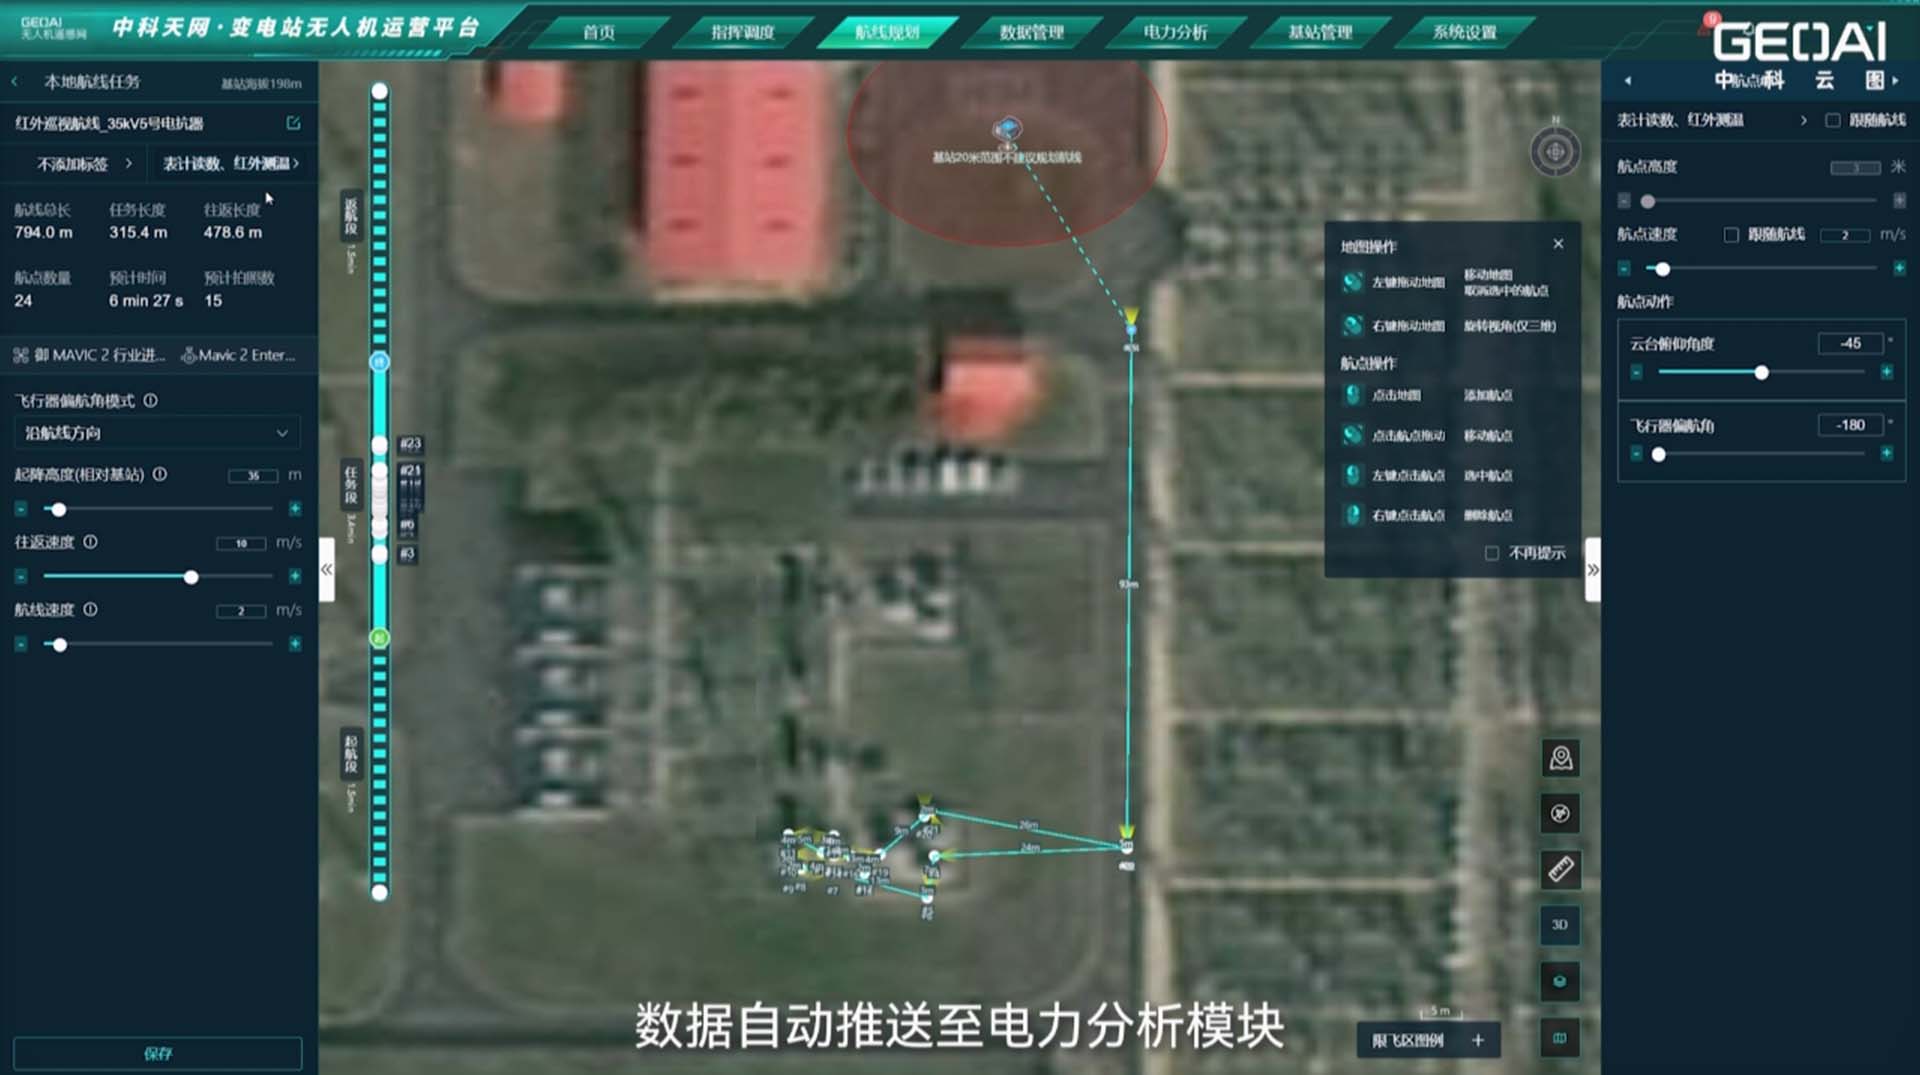Go to the 数据管理 tab
The image size is (1920, 1075).
tap(1031, 32)
